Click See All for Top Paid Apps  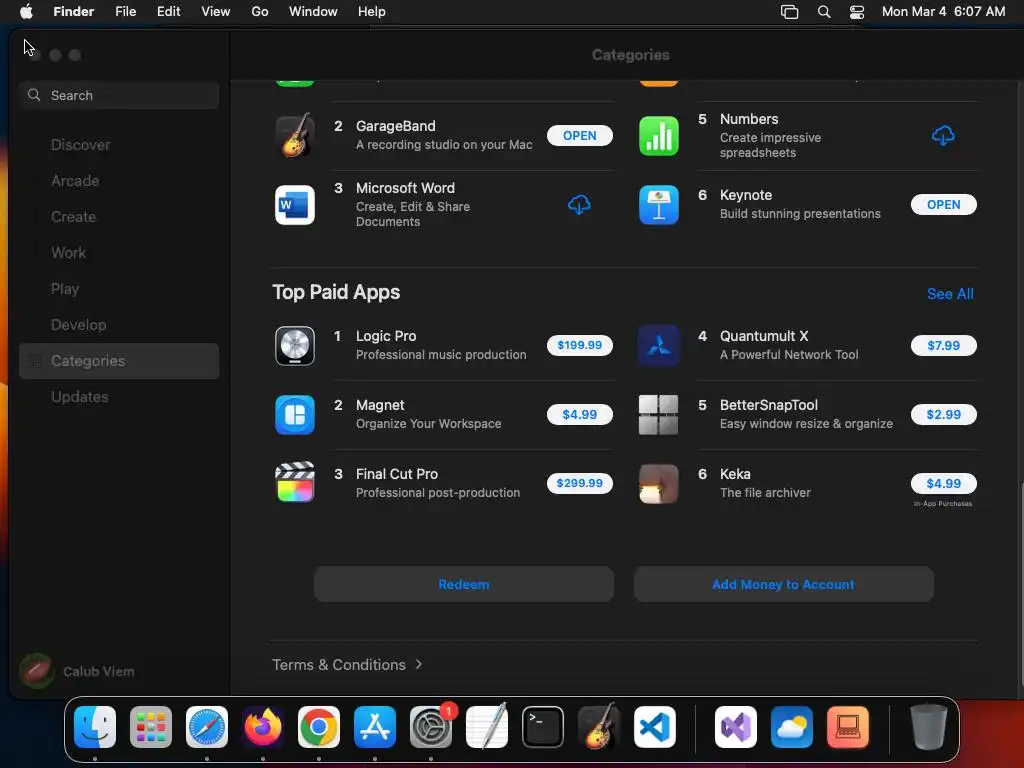(950, 294)
